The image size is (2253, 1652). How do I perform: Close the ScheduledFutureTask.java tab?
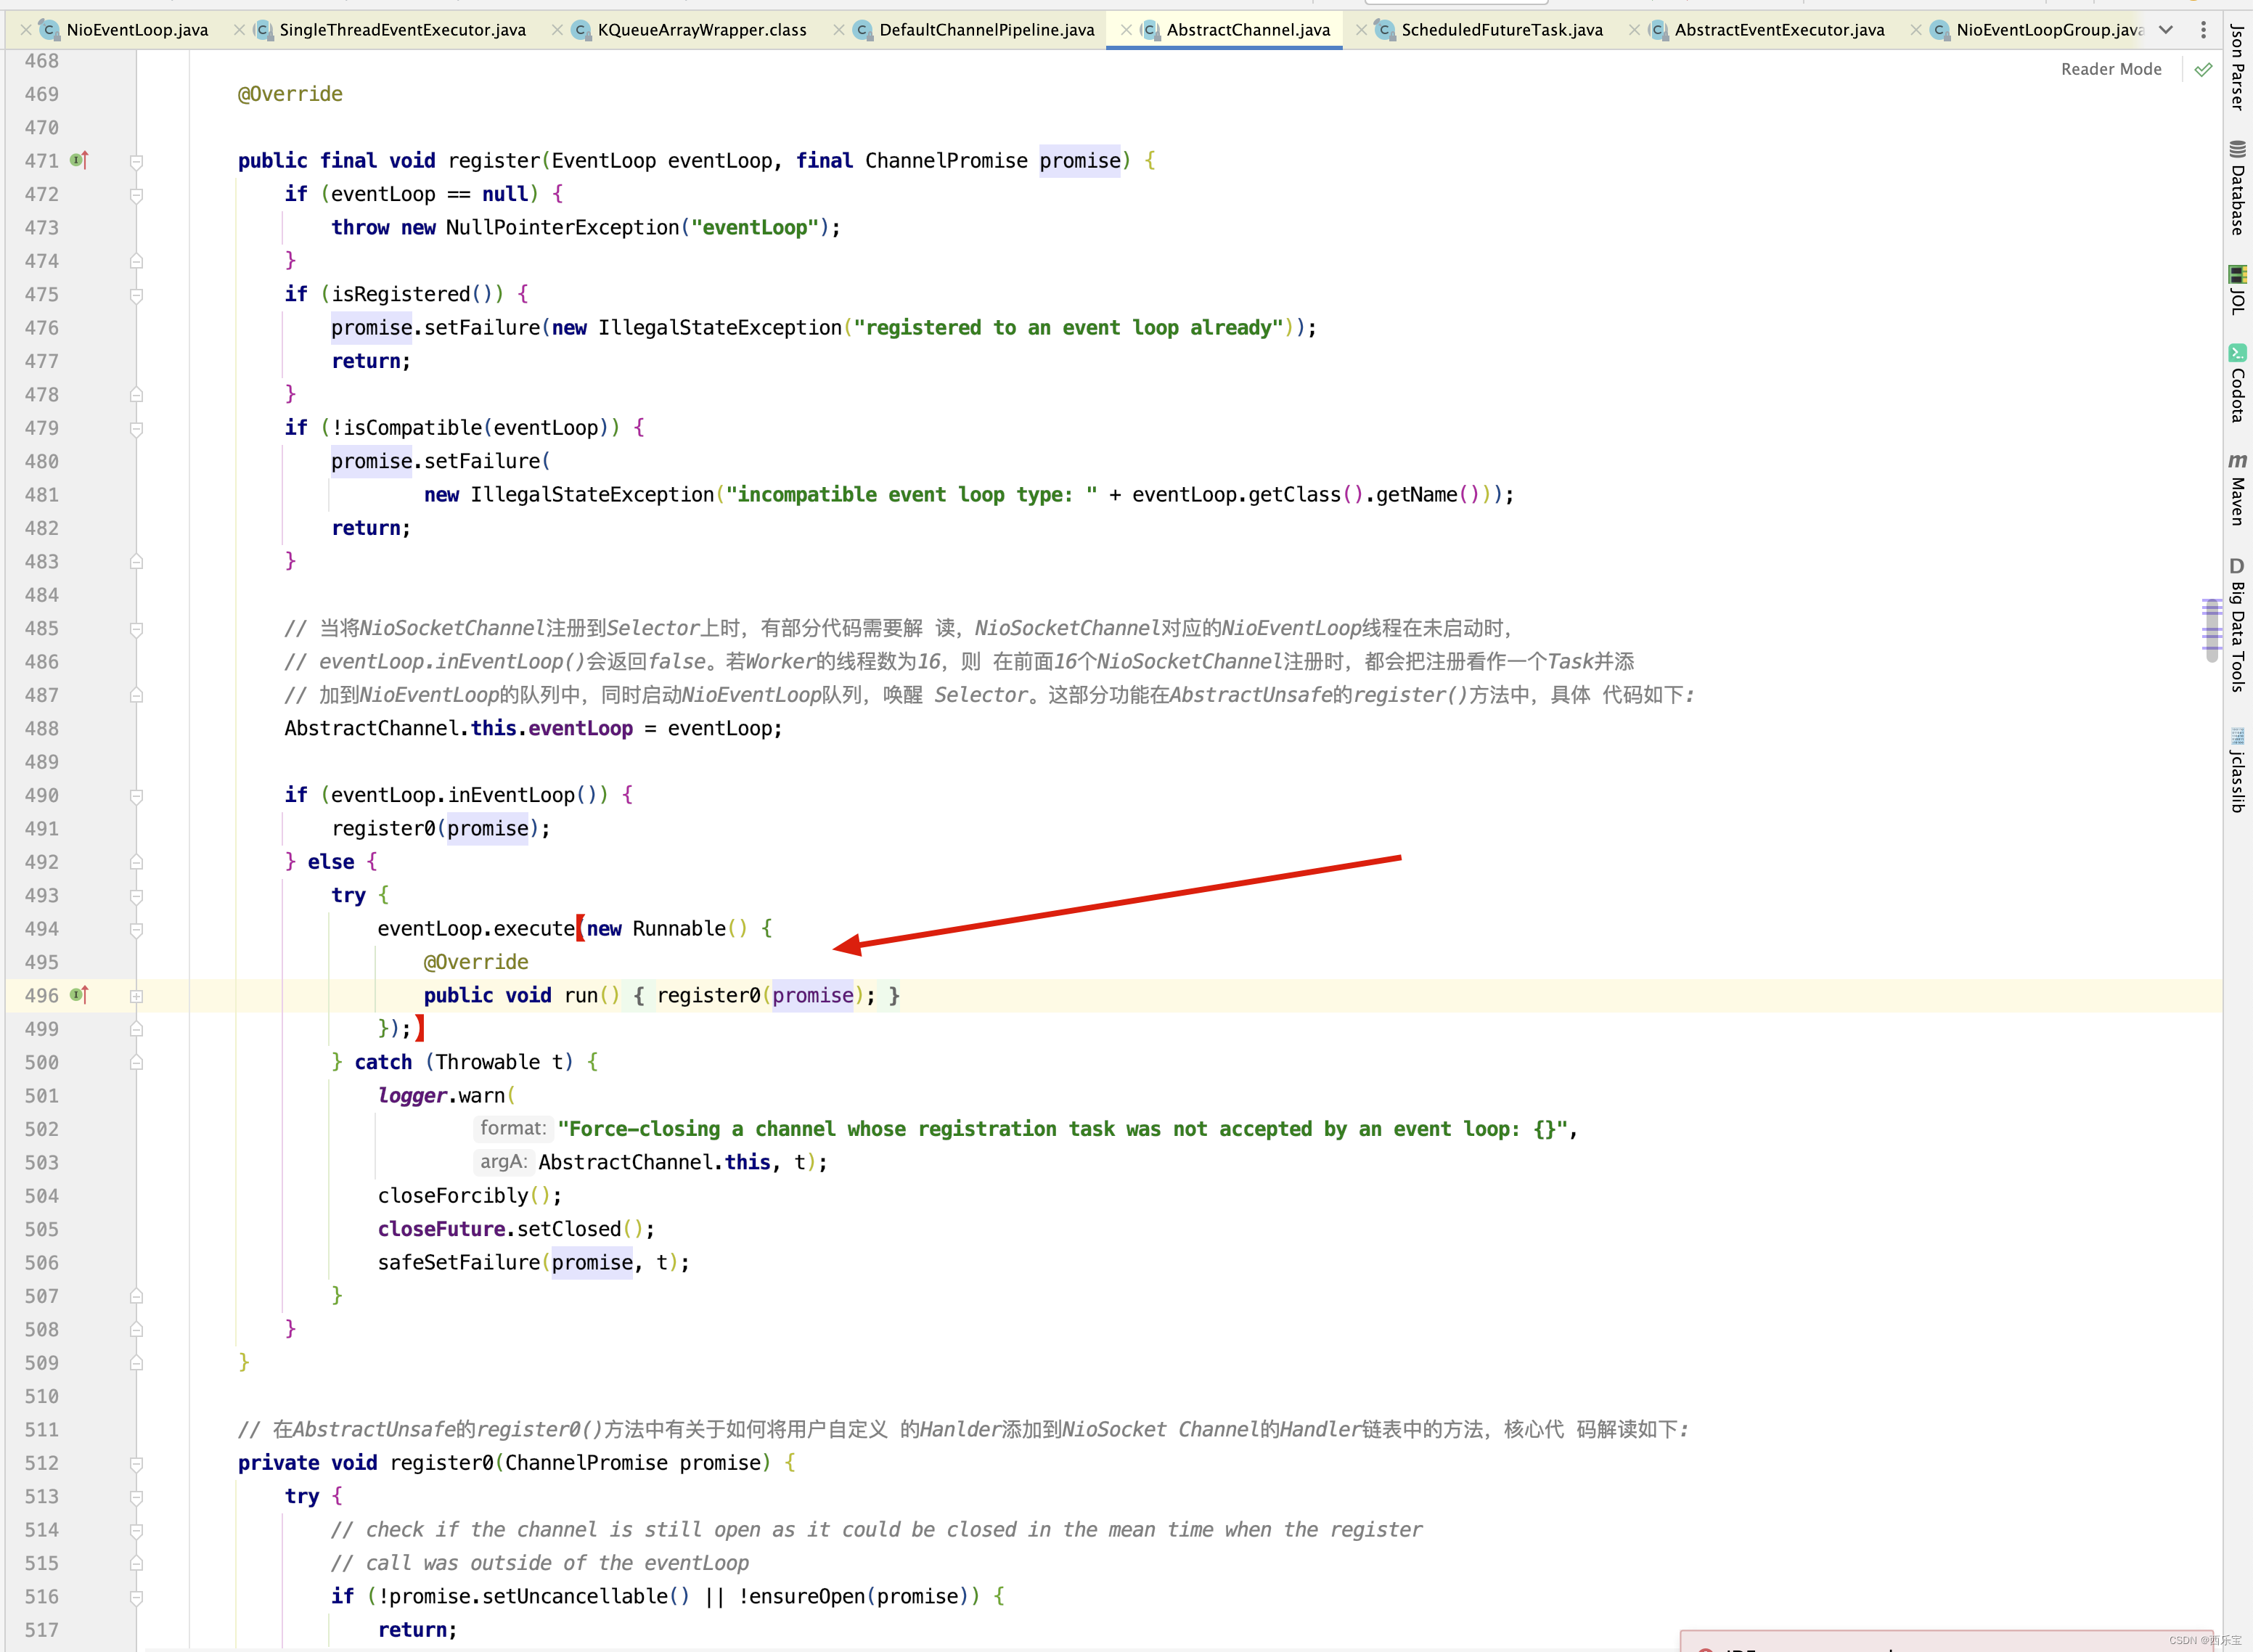tap(1361, 30)
